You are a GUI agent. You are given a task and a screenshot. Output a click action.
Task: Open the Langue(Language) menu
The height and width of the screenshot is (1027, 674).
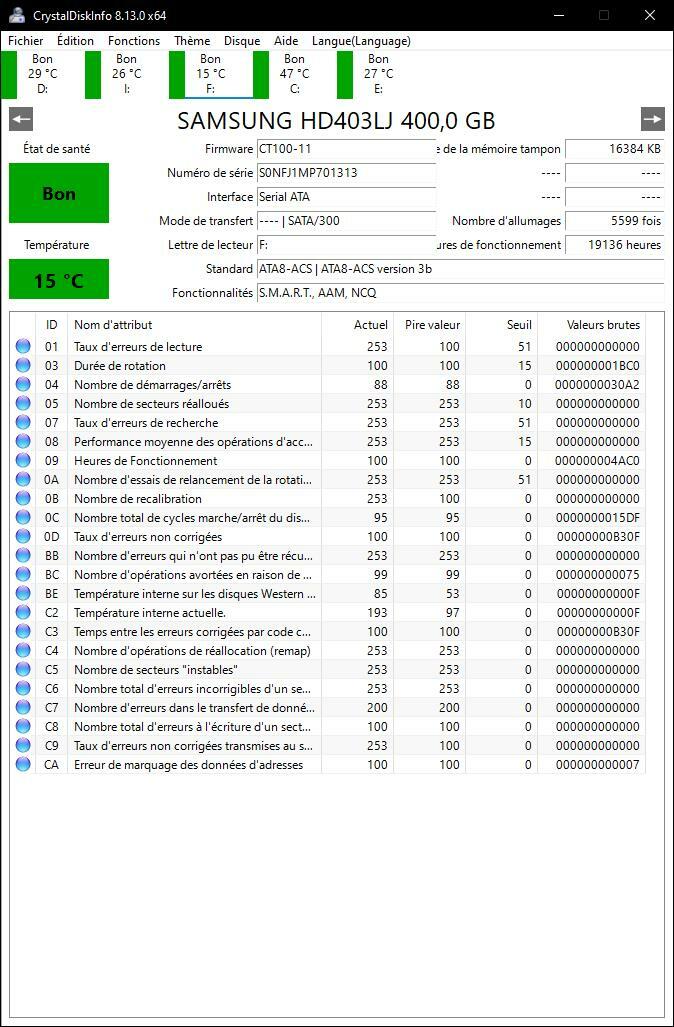point(361,41)
